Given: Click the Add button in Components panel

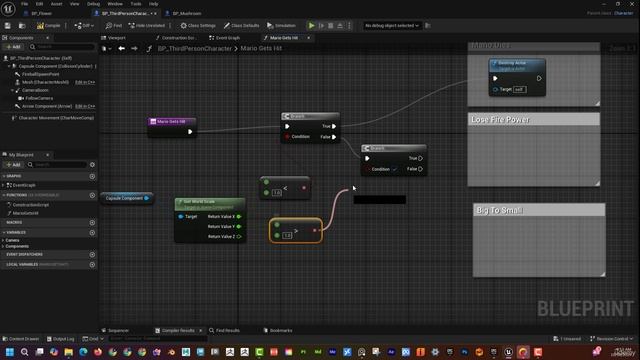Looking at the screenshot, I should pyautogui.click(x=13, y=47).
